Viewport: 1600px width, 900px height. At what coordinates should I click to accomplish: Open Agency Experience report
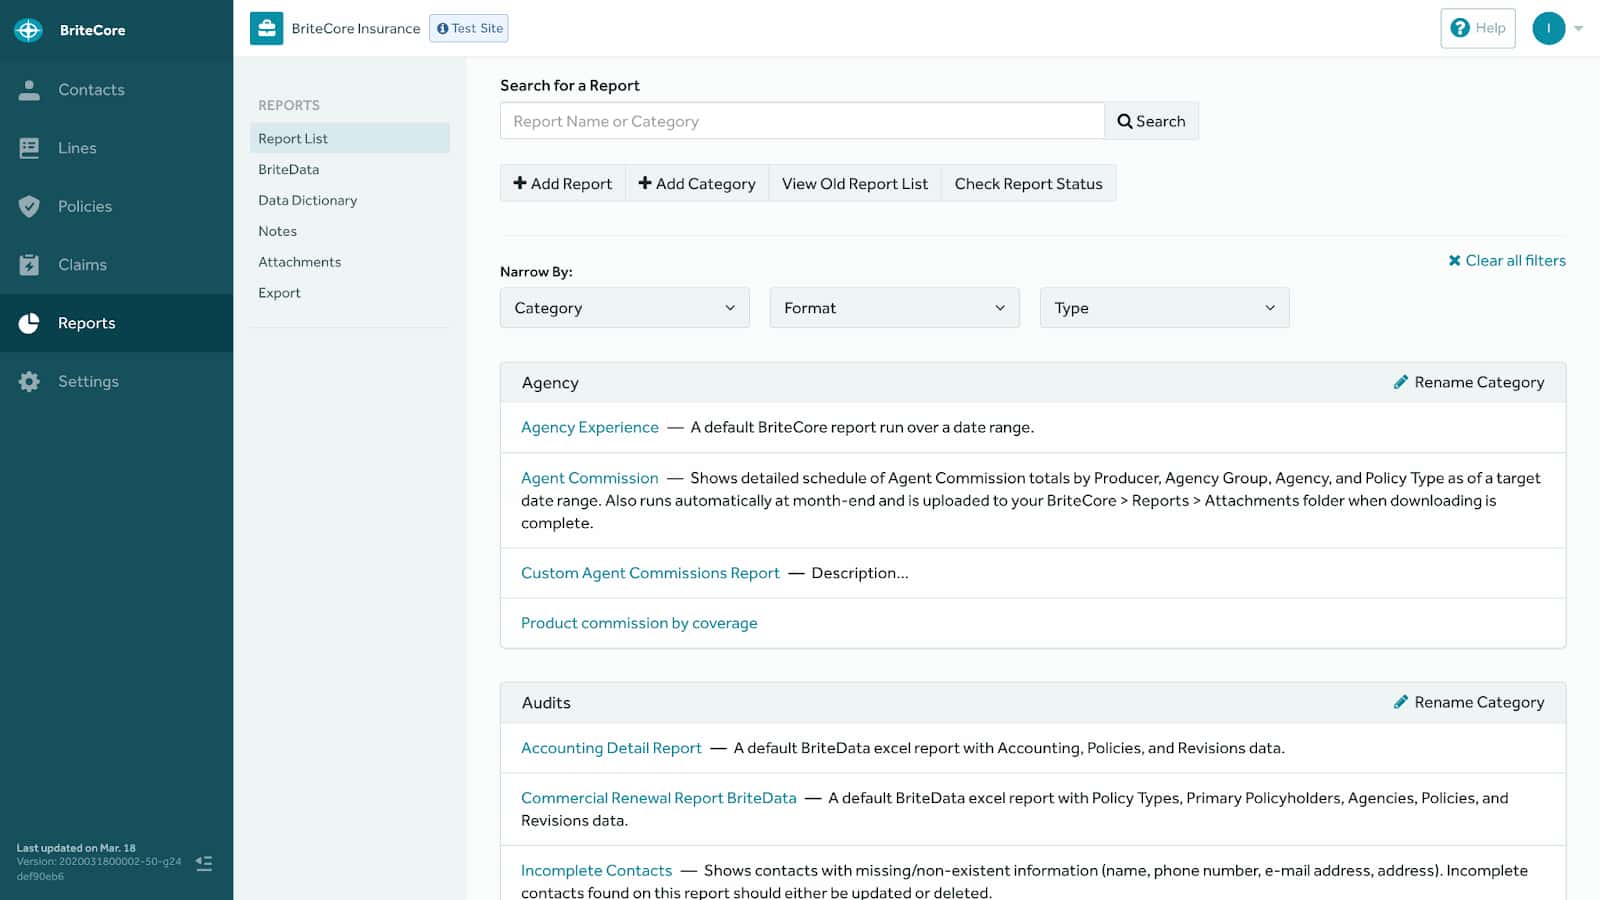click(590, 427)
